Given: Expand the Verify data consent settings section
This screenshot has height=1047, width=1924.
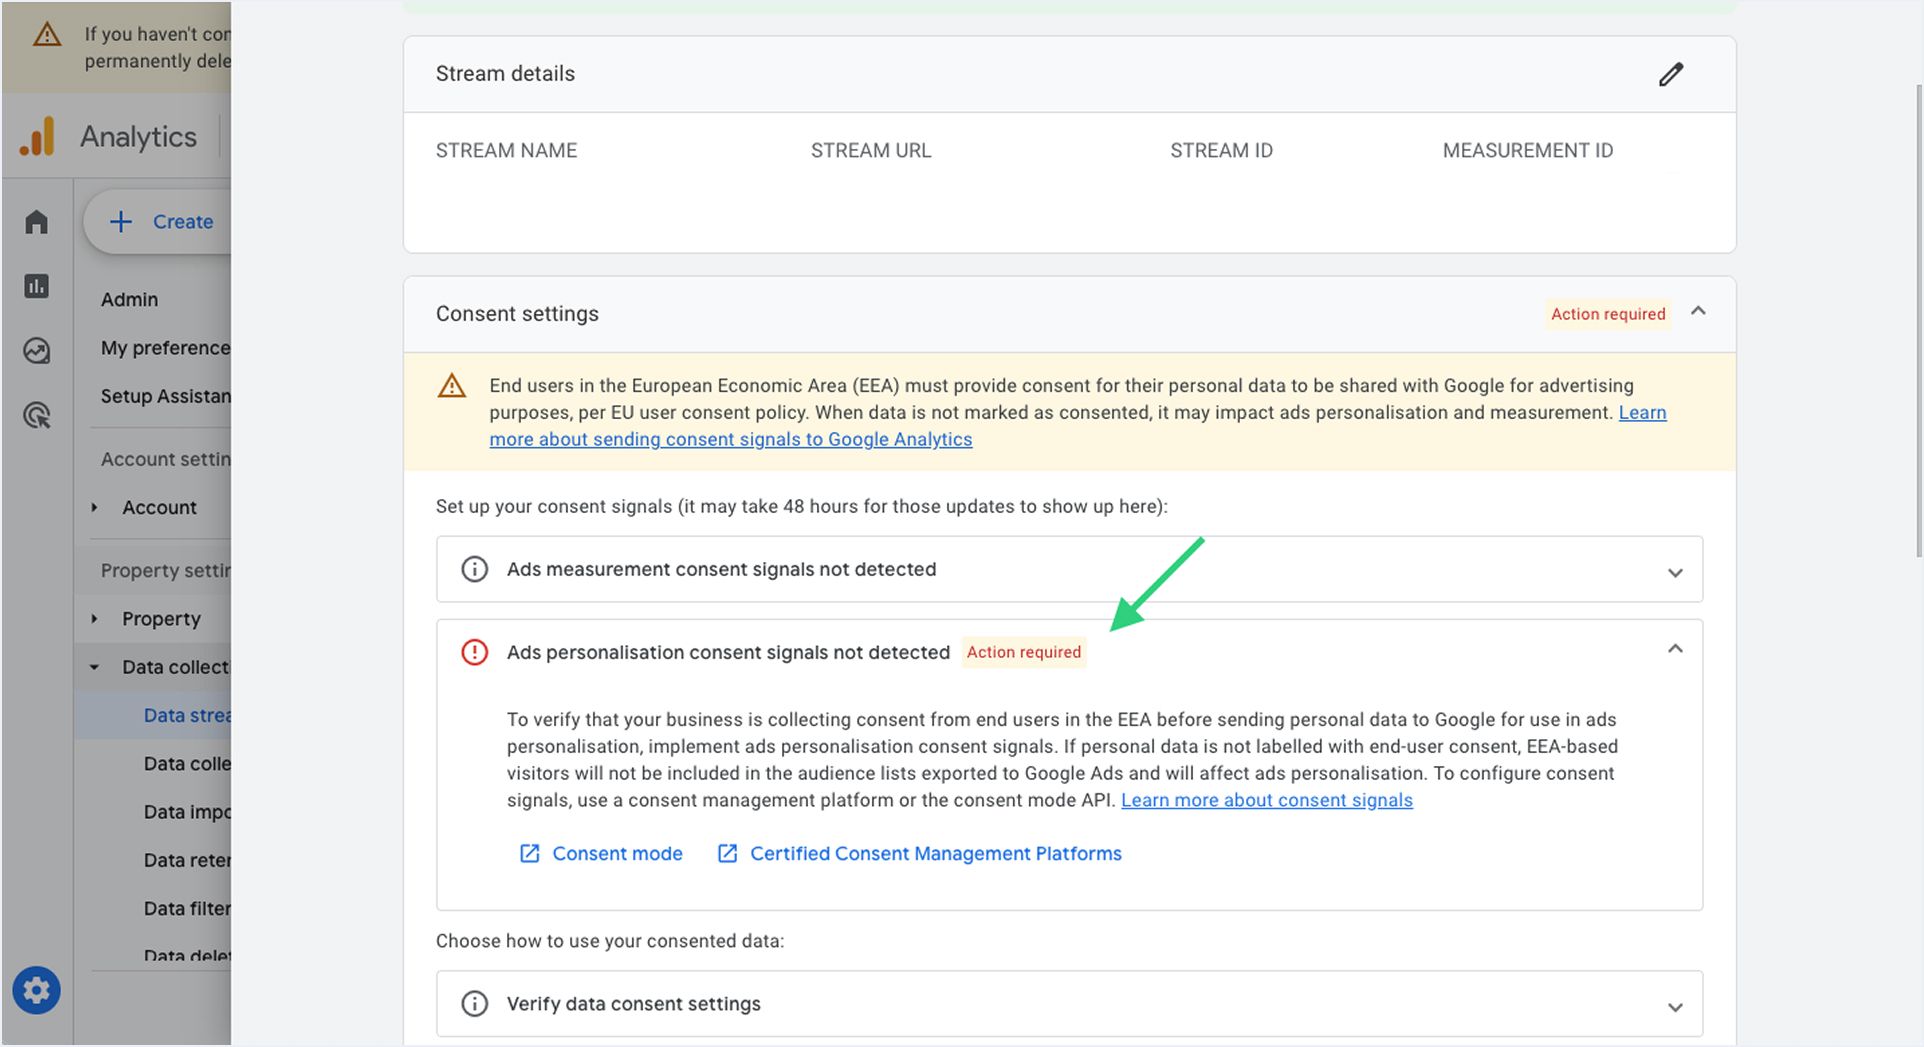Looking at the screenshot, I should coord(1674,1008).
